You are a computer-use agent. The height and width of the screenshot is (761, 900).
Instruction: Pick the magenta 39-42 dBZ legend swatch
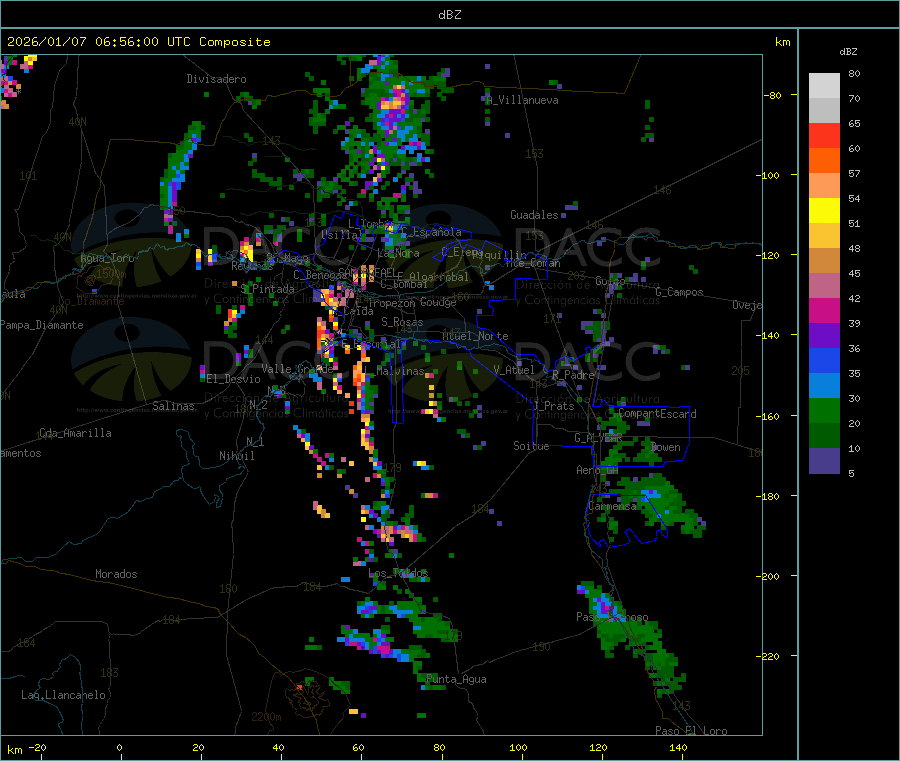(824, 310)
